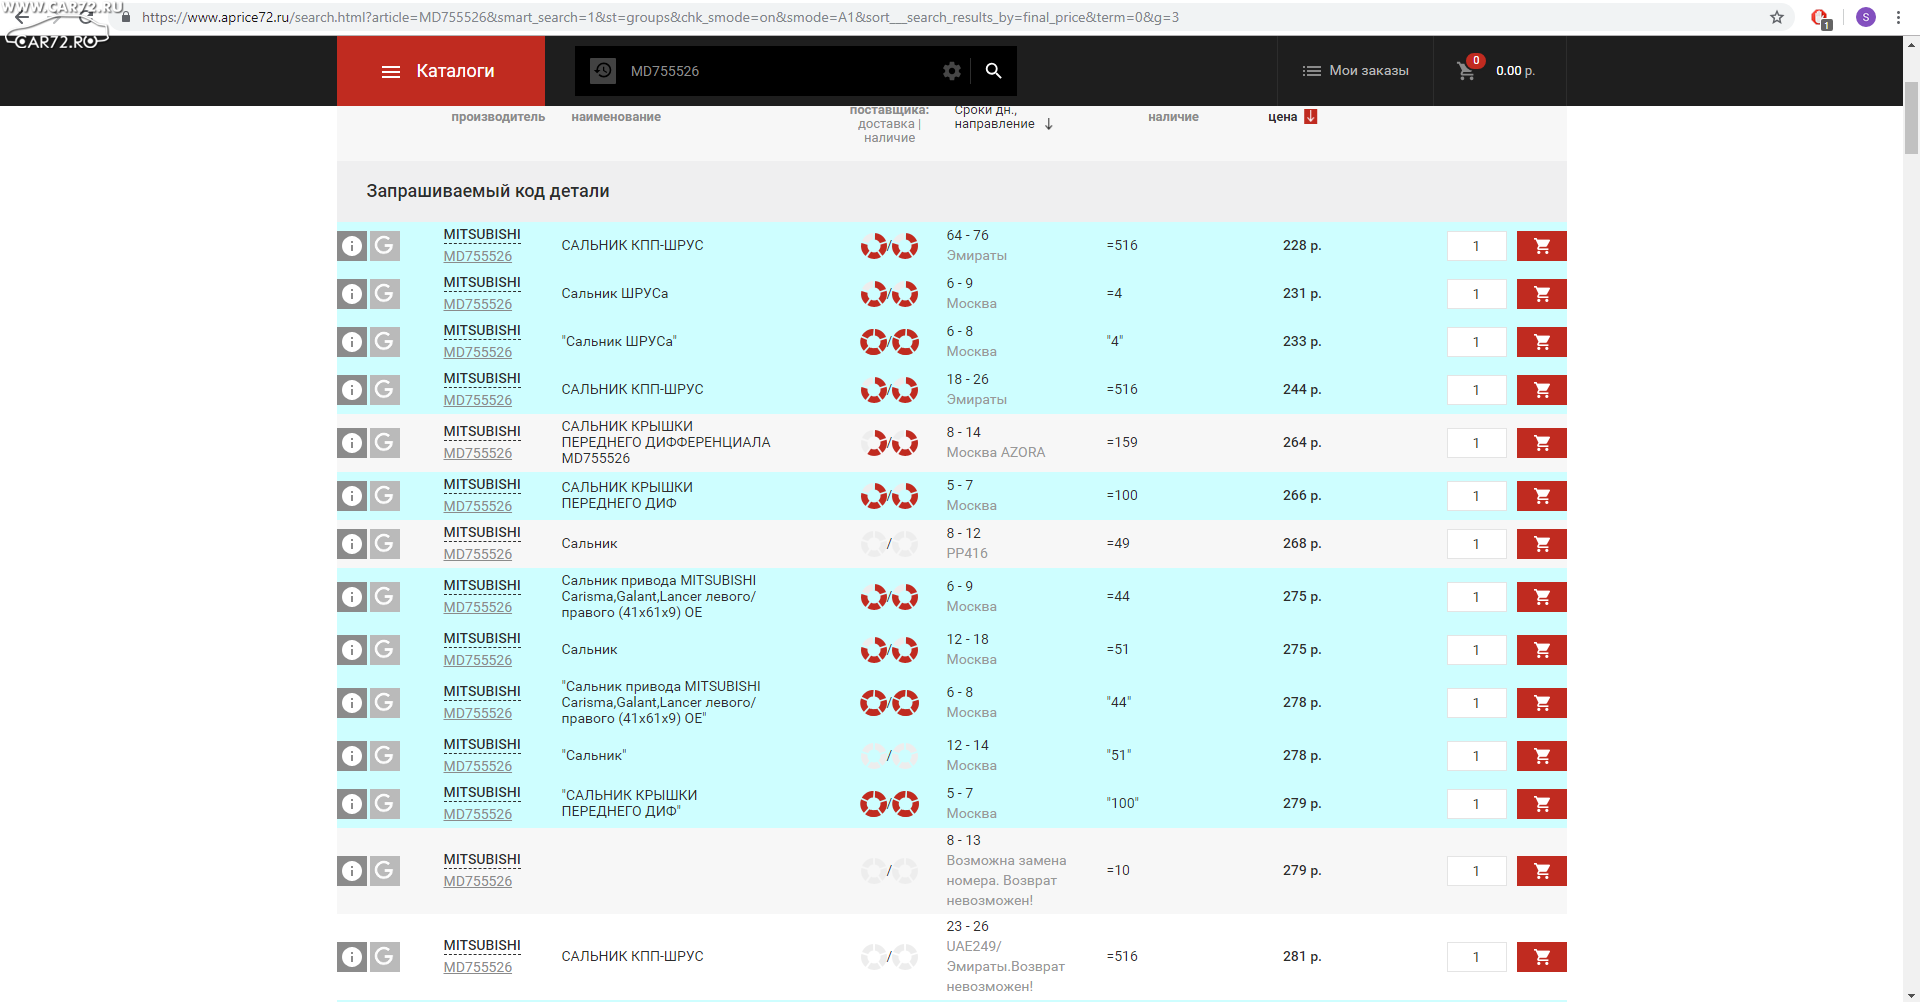Edit quantity field for 228 р. item
This screenshot has height=1002, width=1920.
1476,246
